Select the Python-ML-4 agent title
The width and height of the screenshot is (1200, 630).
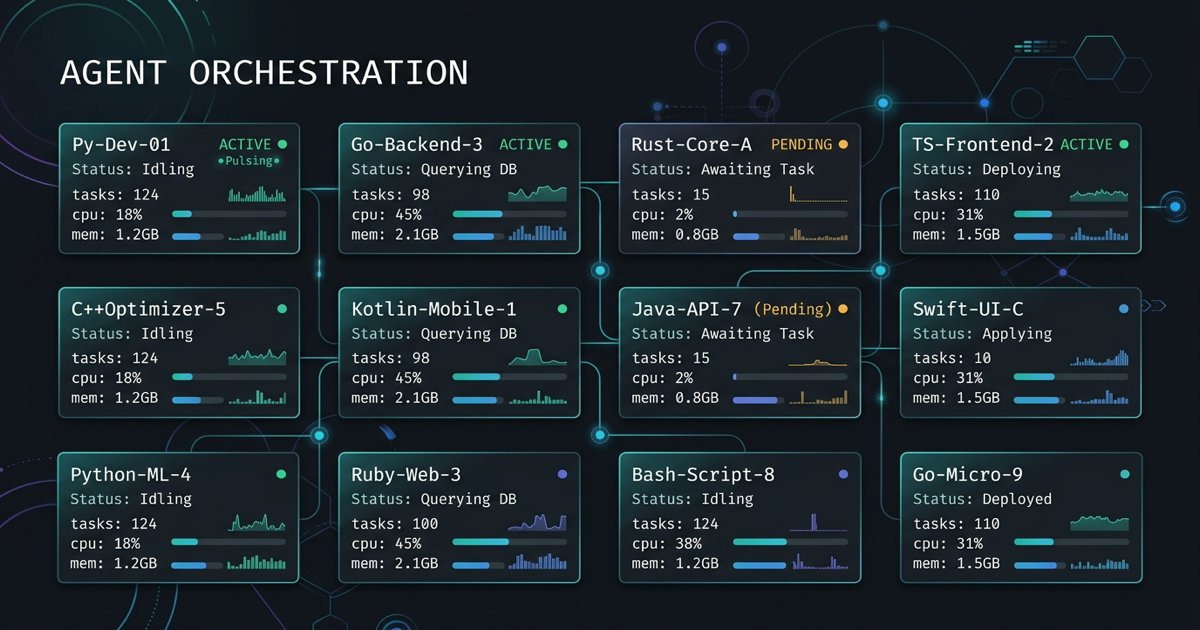tap(131, 474)
